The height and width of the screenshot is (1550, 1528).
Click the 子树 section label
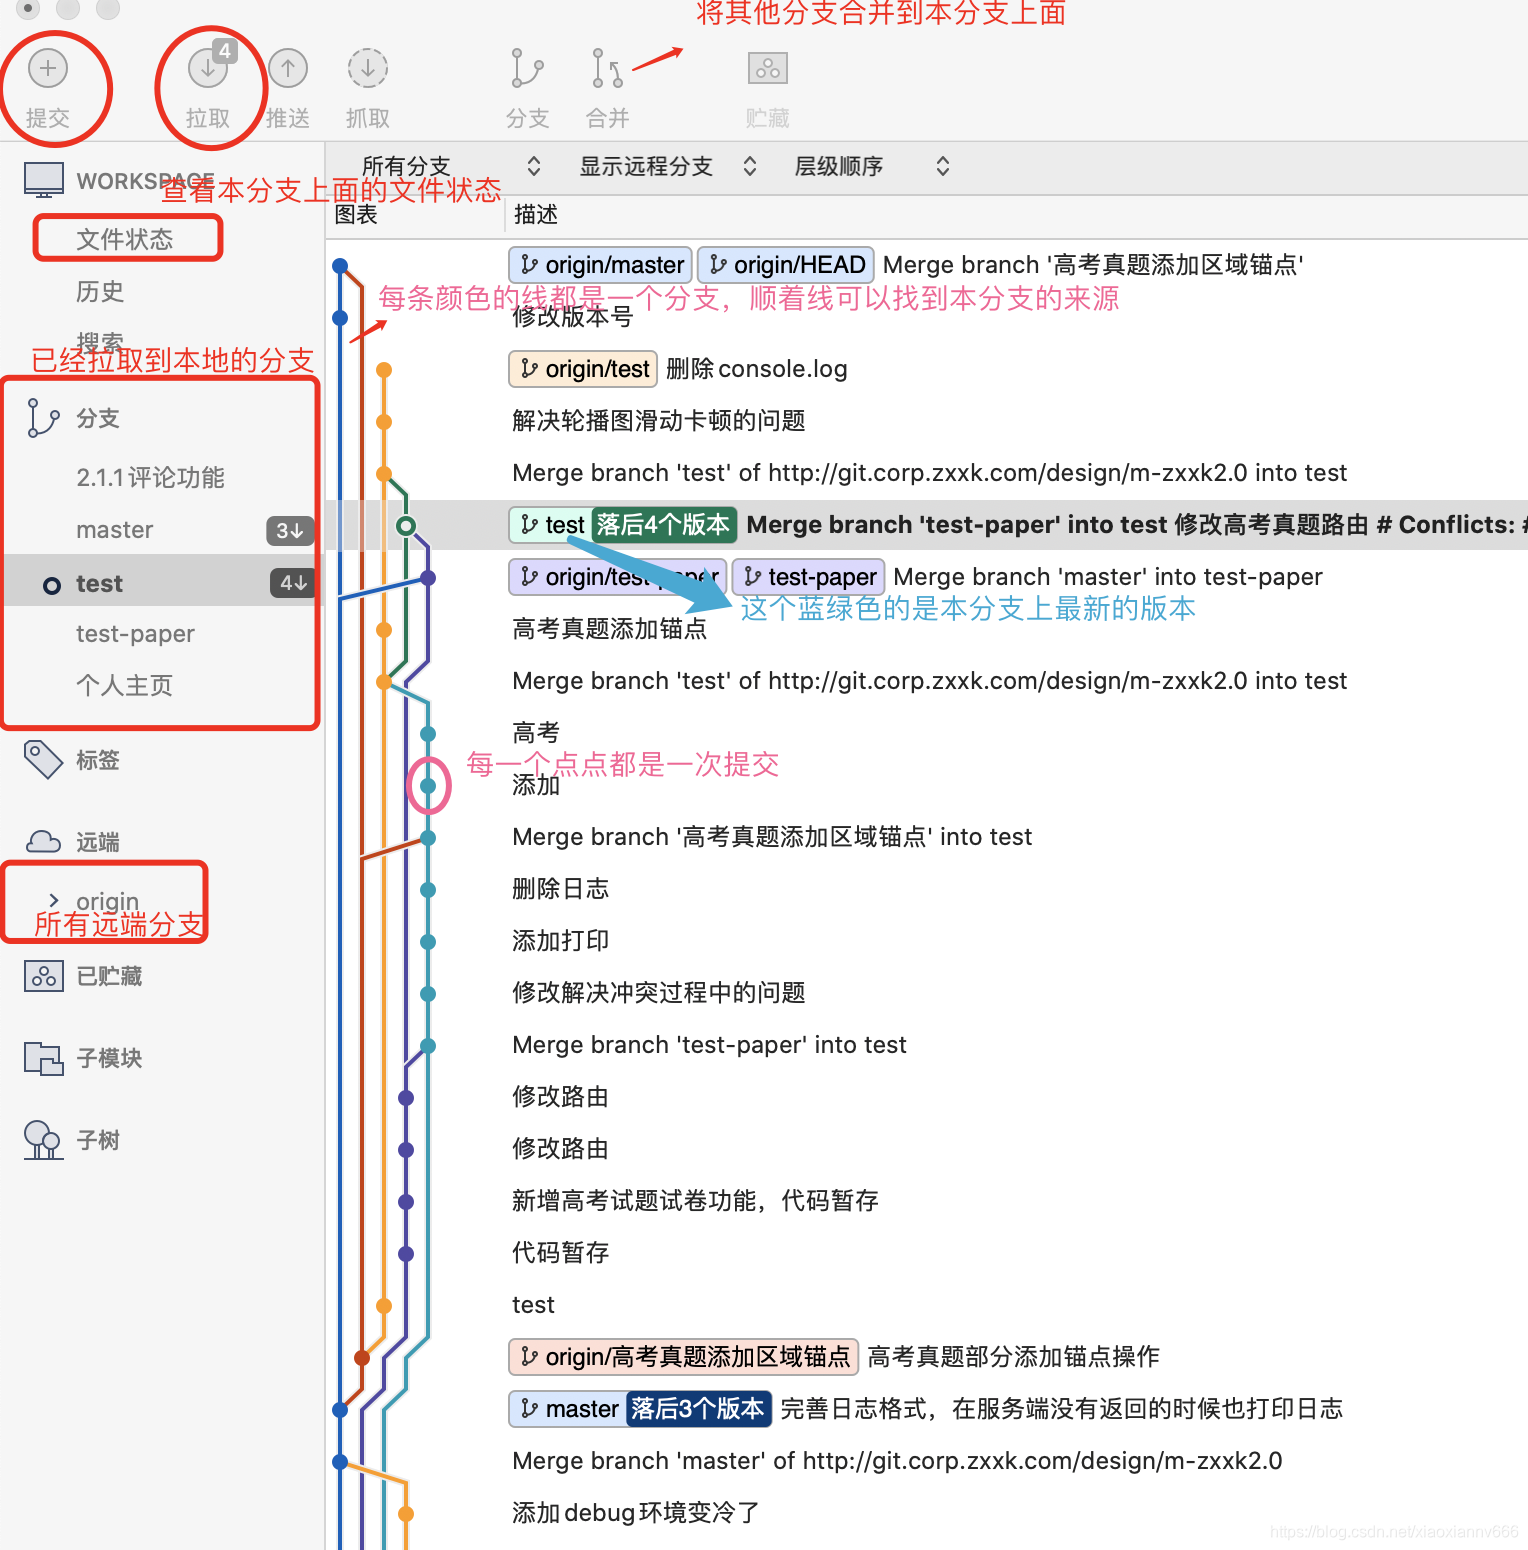98,1140
